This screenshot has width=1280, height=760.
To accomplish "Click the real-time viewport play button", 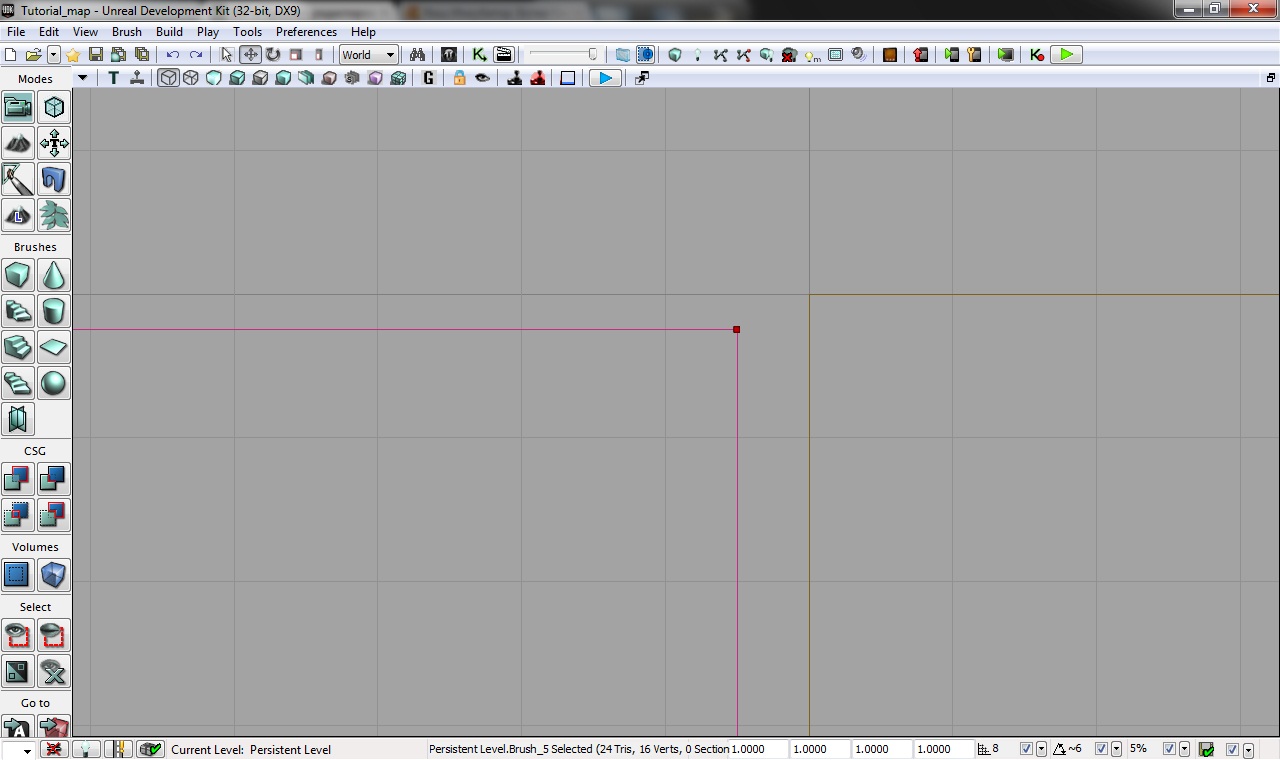I will coord(605,78).
